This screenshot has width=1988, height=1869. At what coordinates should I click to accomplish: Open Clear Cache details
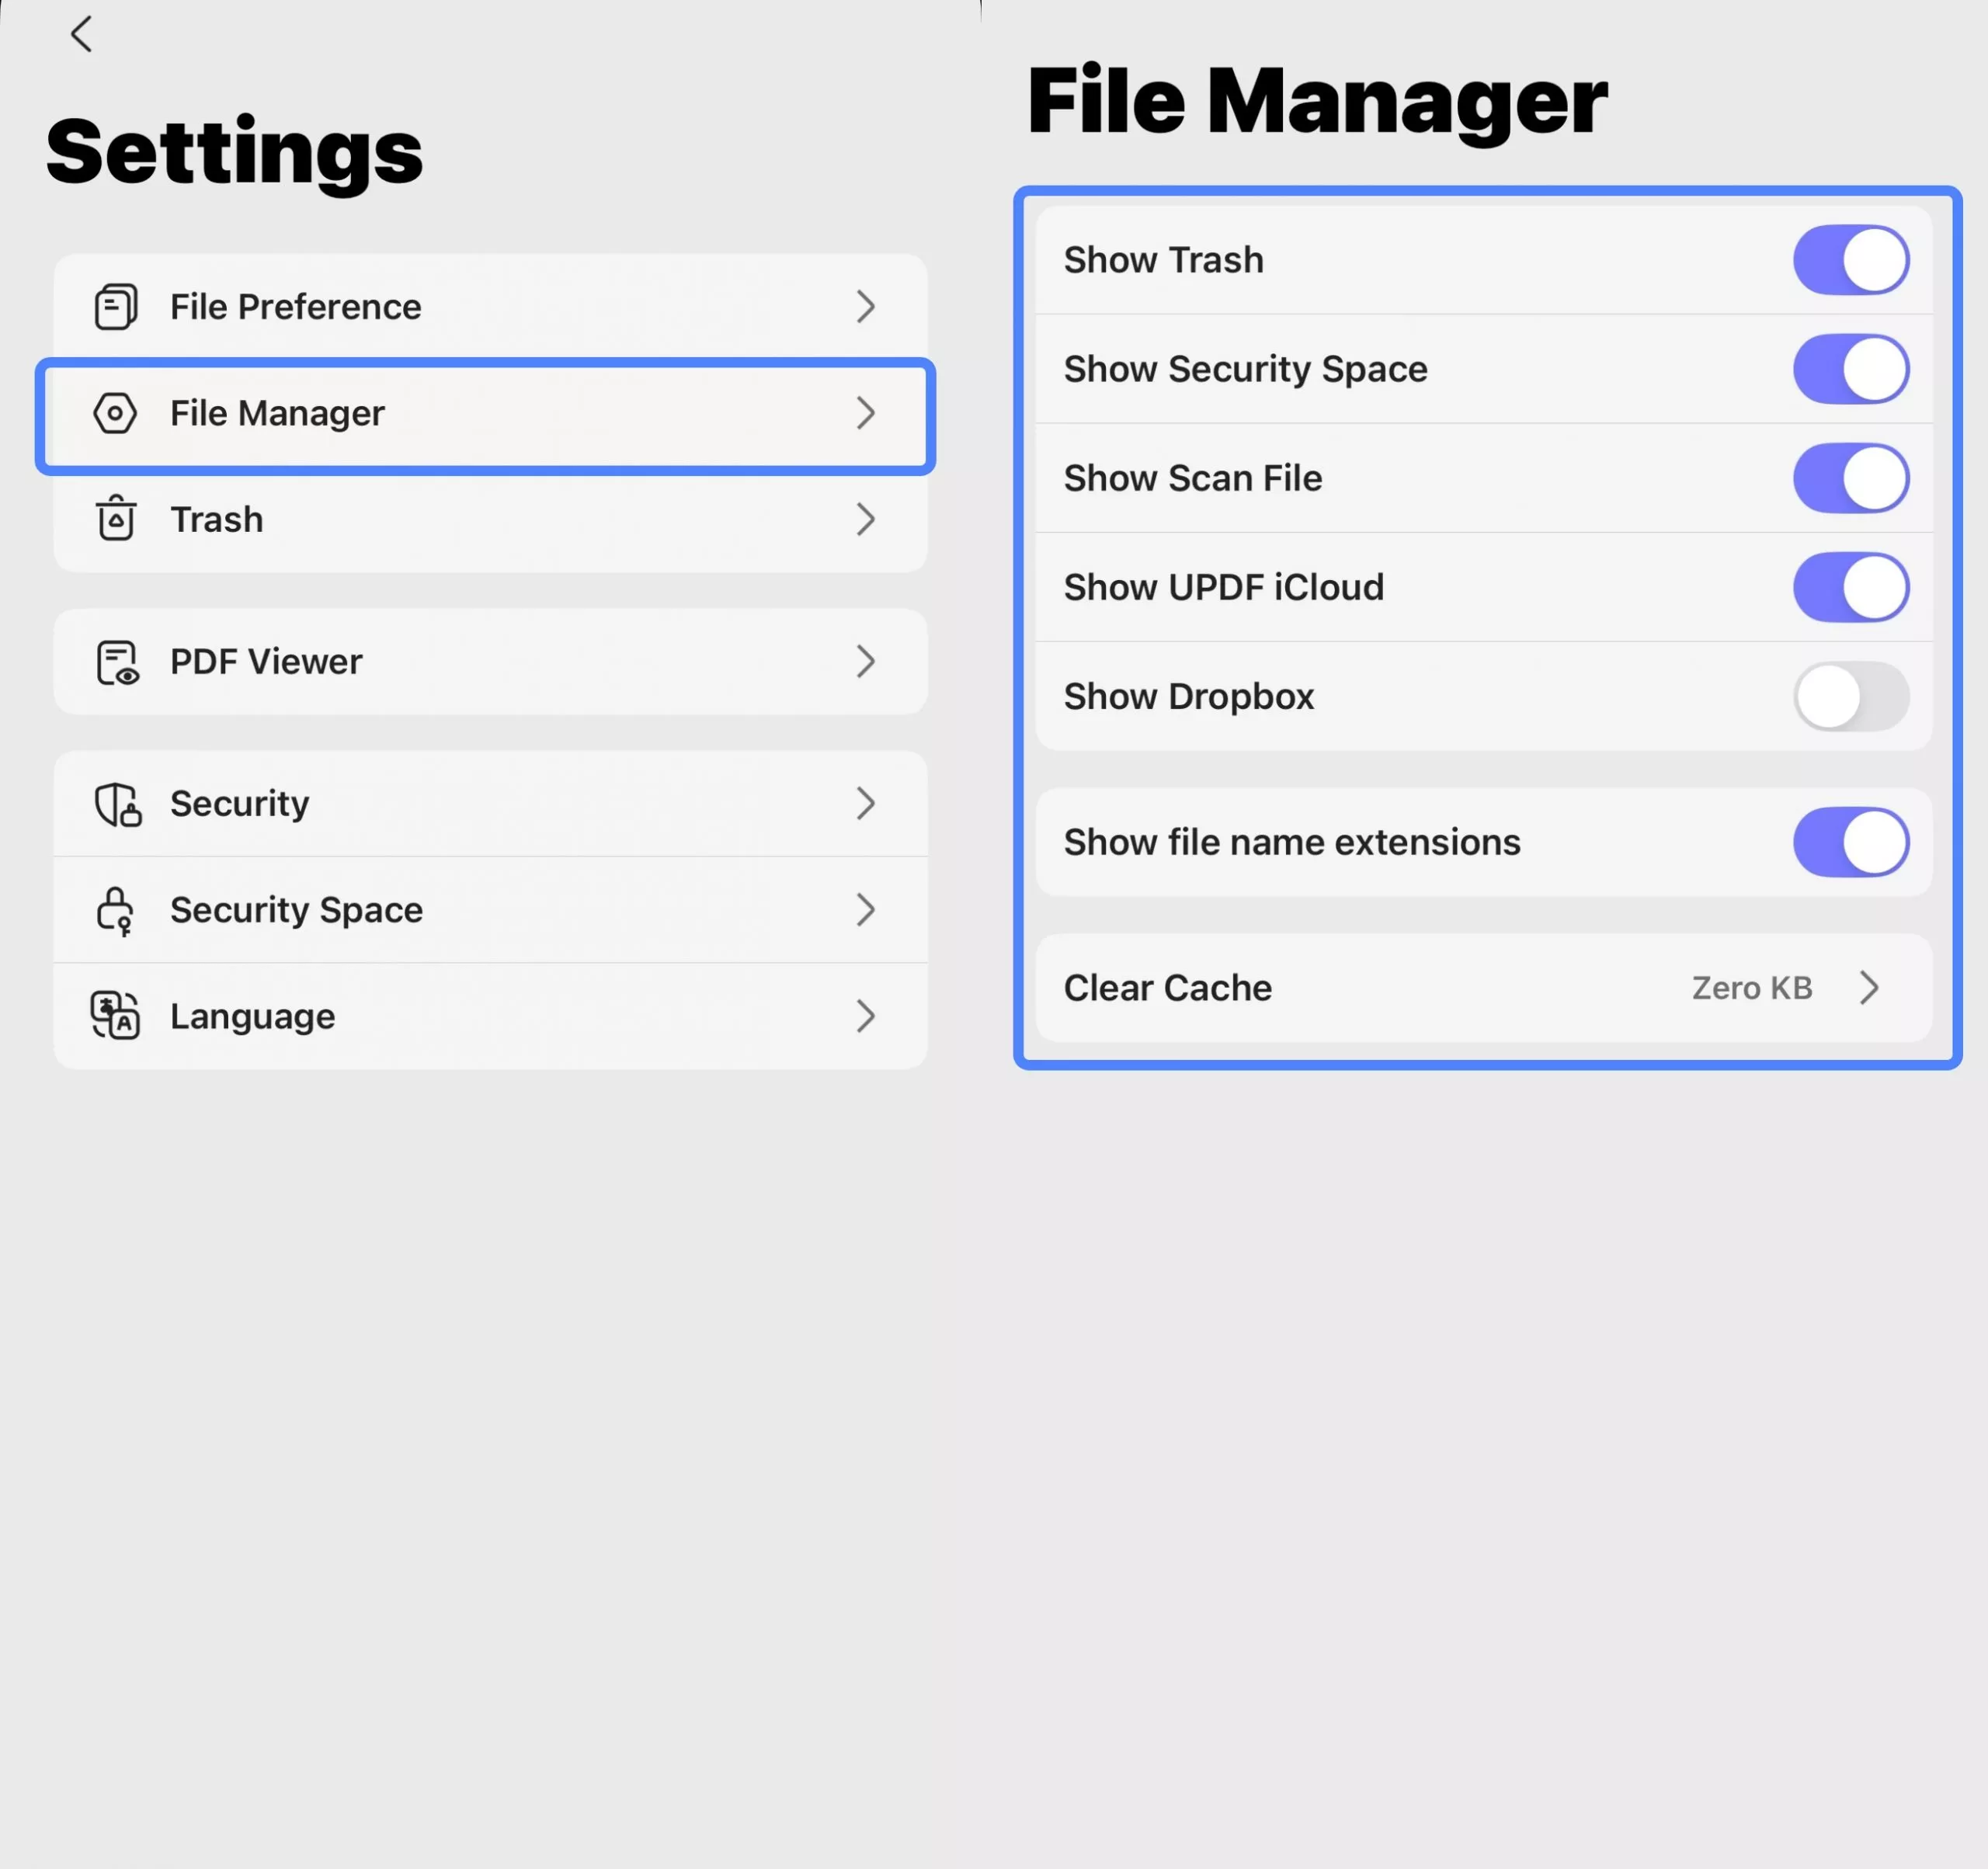1871,988
